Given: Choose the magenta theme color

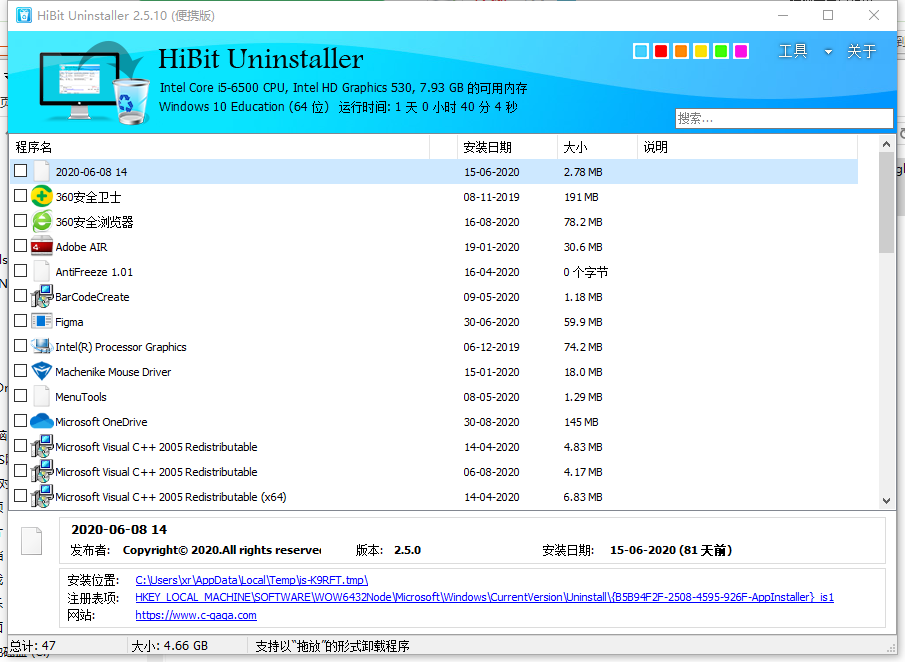Looking at the screenshot, I should (741, 51).
